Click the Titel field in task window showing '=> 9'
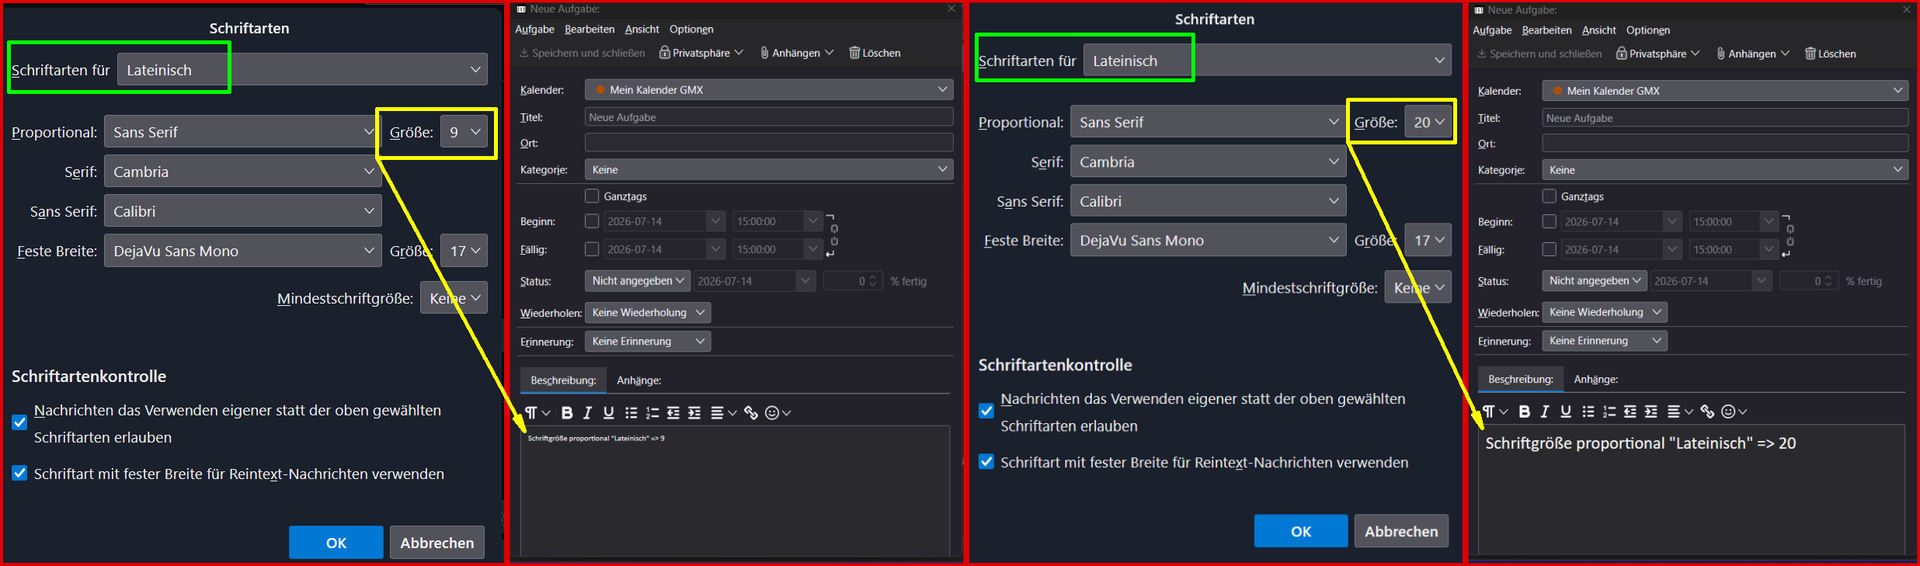The height and width of the screenshot is (566, 1920). (769, 117)
